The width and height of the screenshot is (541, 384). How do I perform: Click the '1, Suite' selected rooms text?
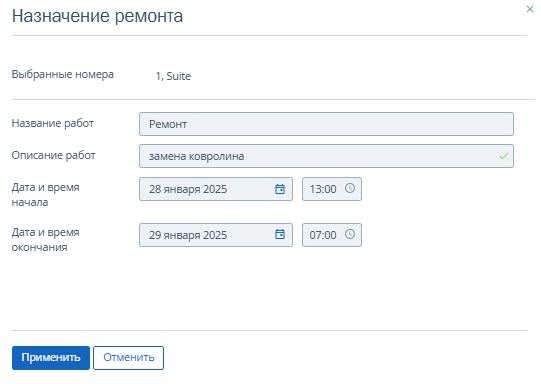click(173, 76)
